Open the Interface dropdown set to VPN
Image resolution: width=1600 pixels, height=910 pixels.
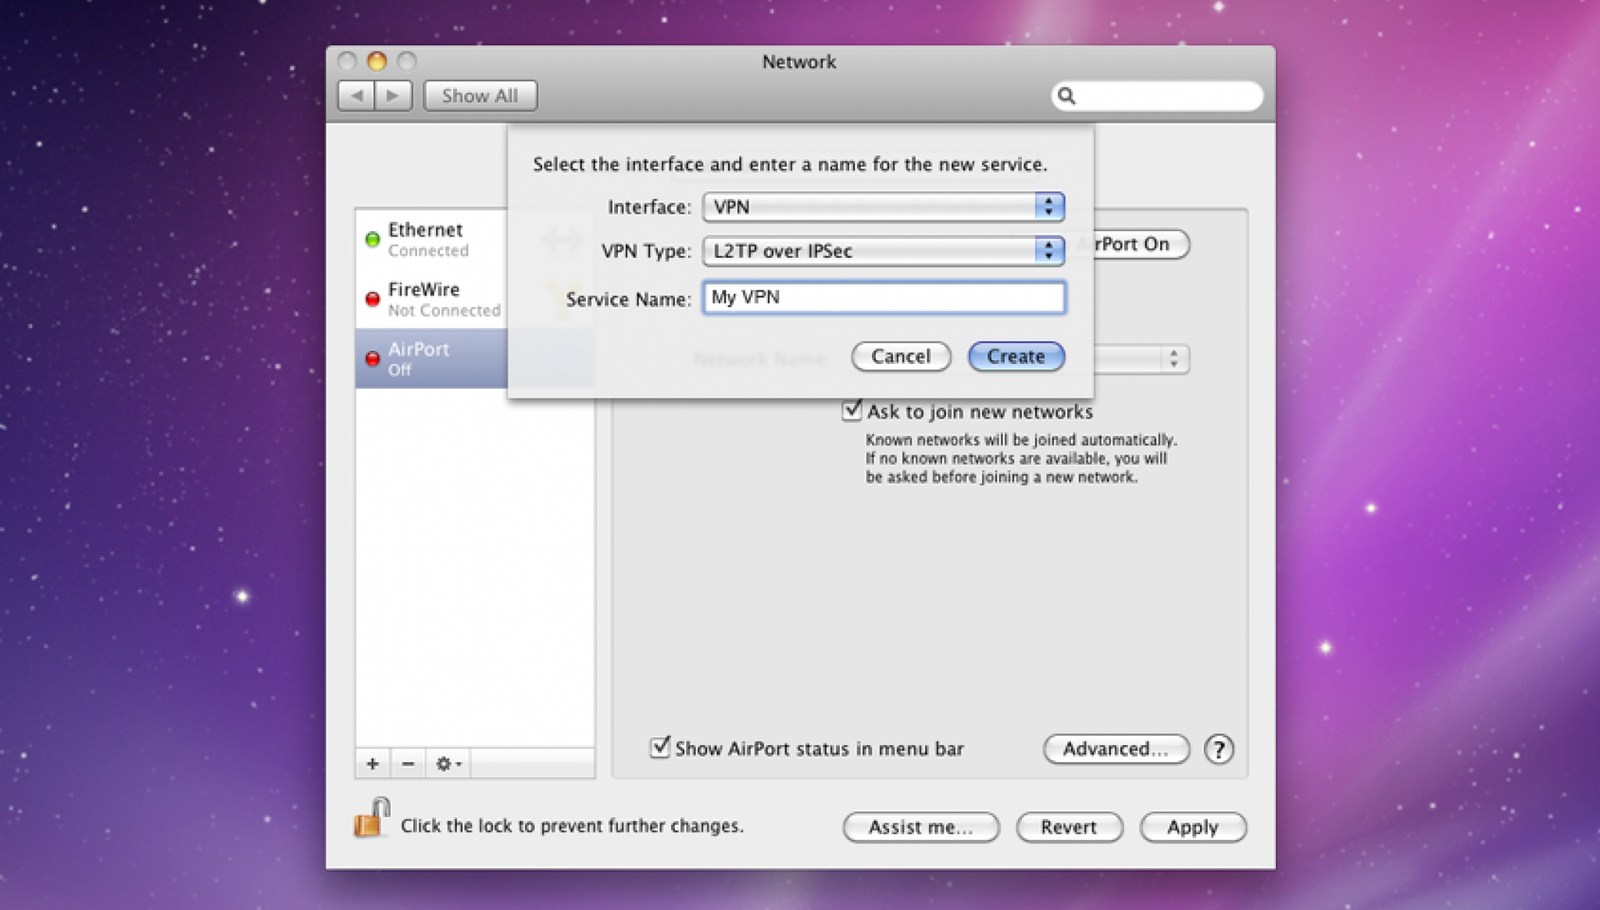click(x=884, y=207)
